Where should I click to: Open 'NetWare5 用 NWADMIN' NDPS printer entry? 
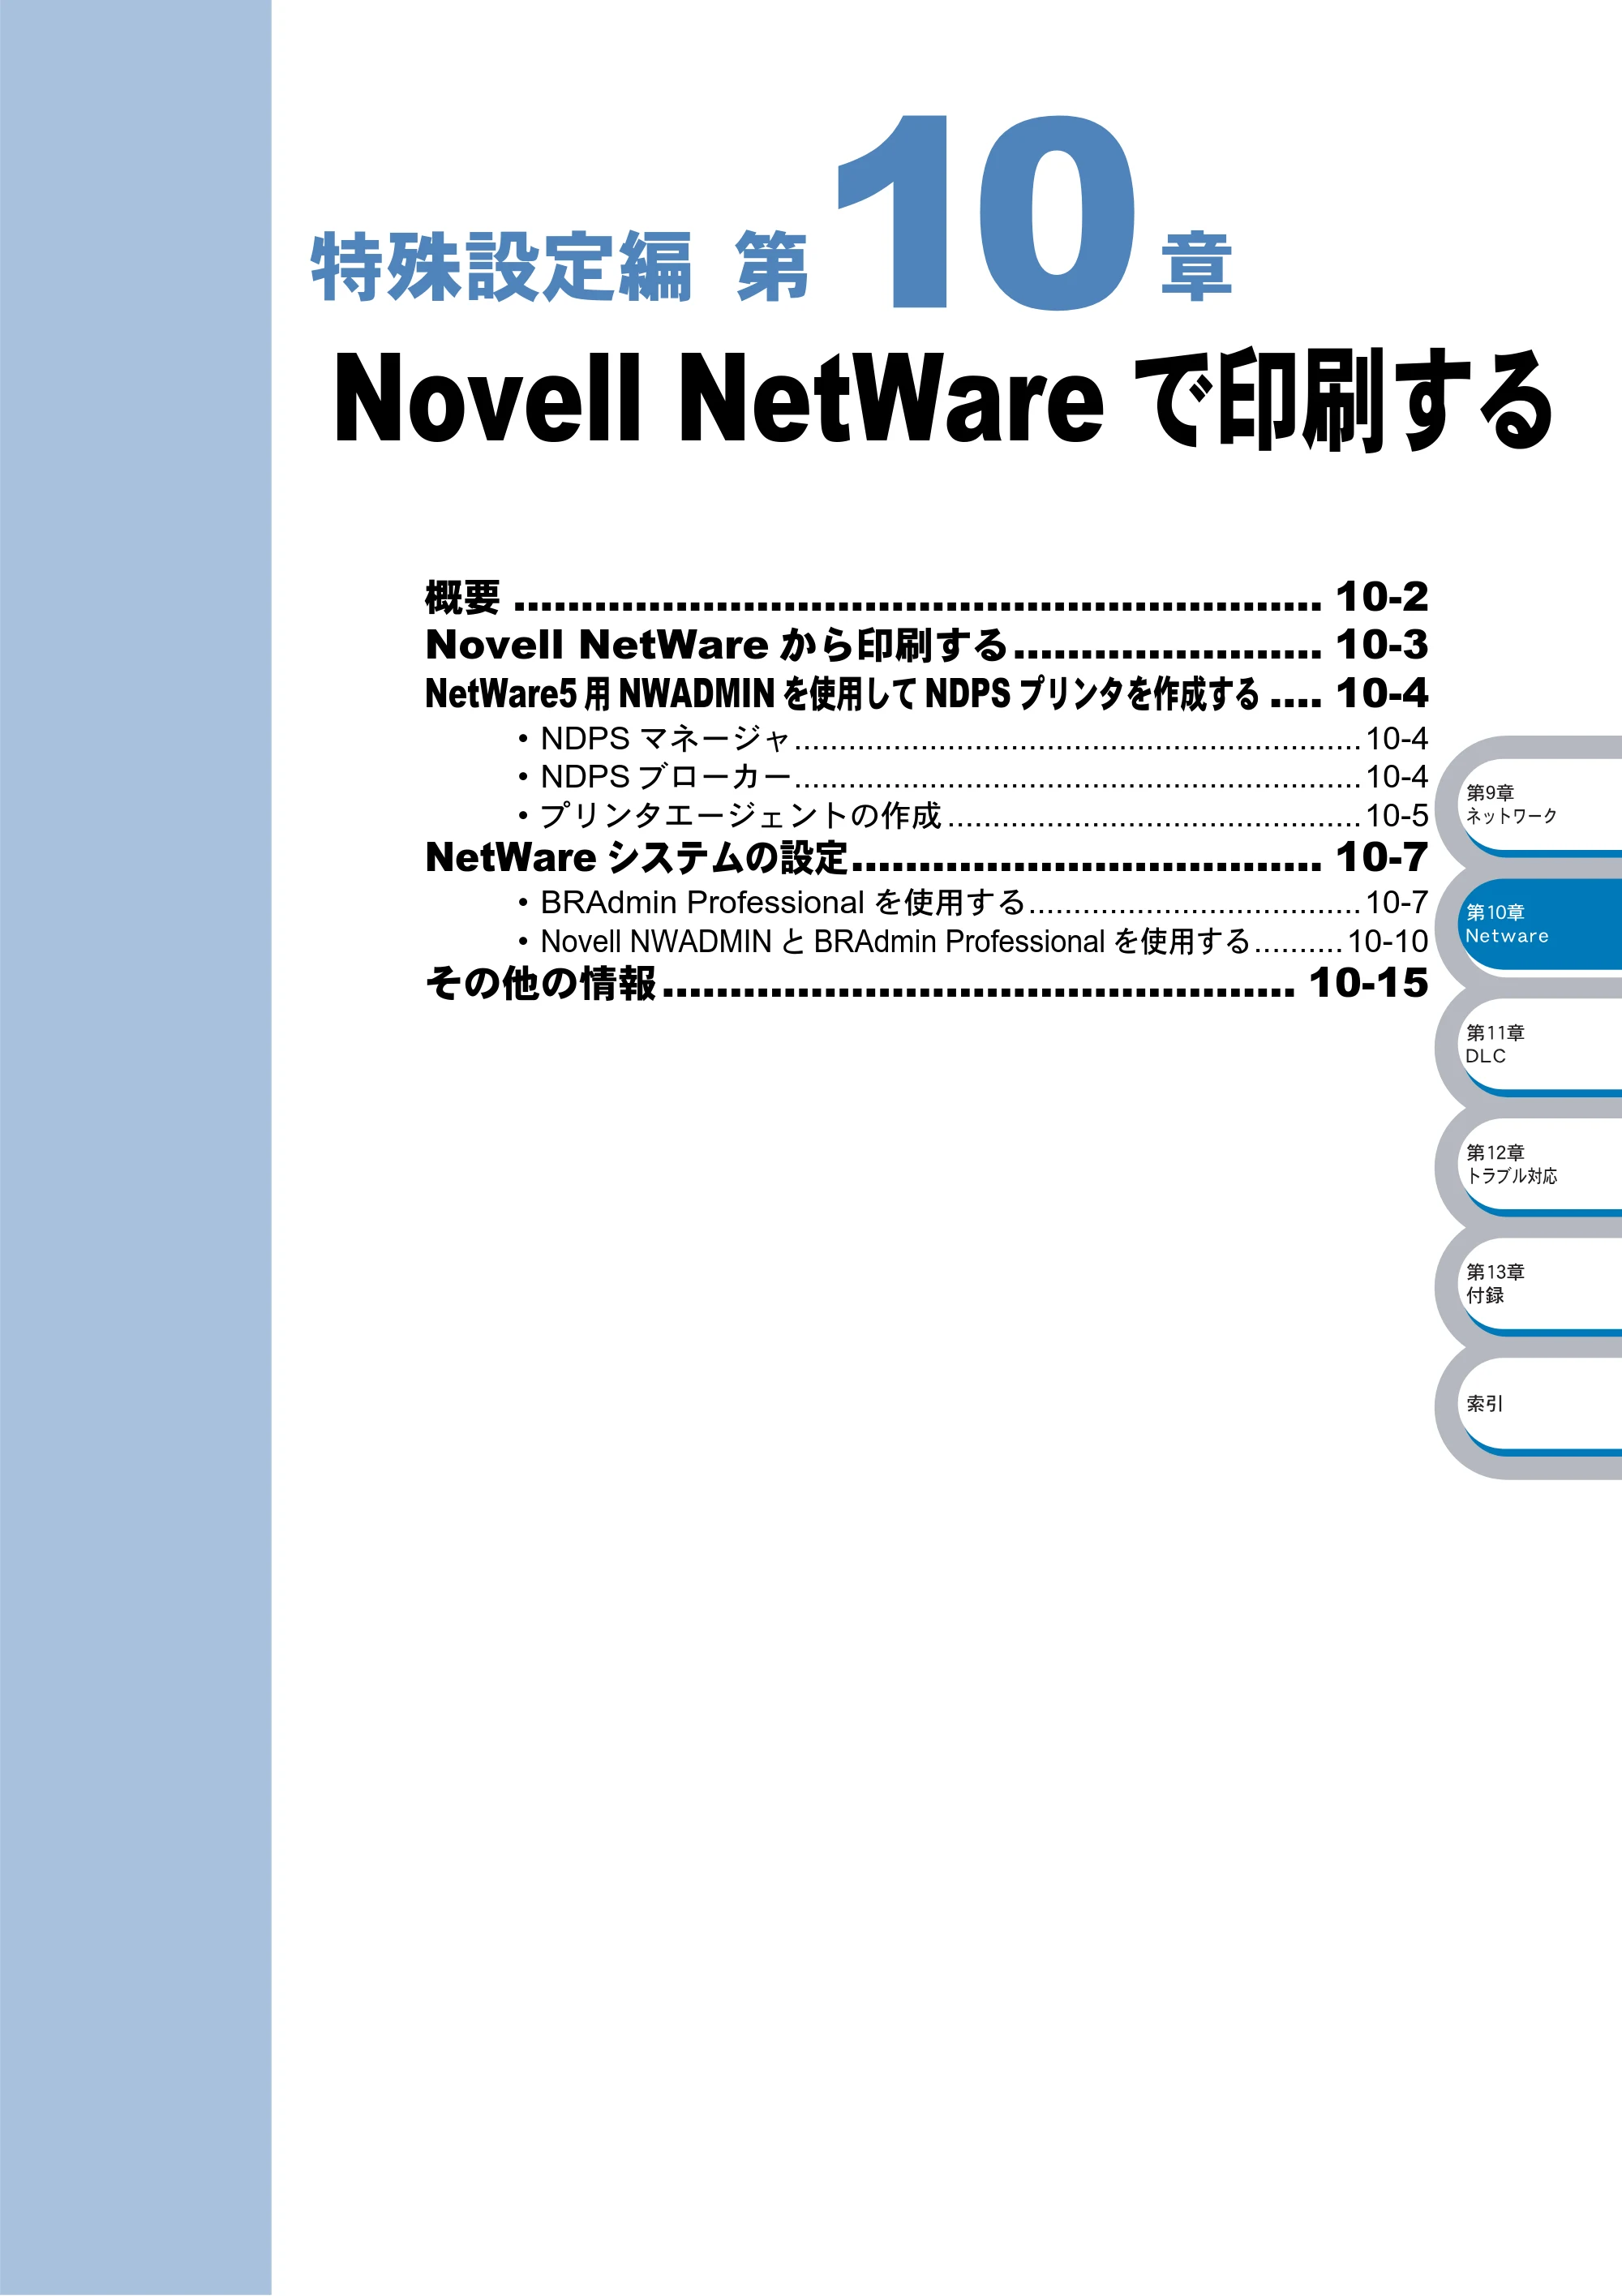point(926,693)
